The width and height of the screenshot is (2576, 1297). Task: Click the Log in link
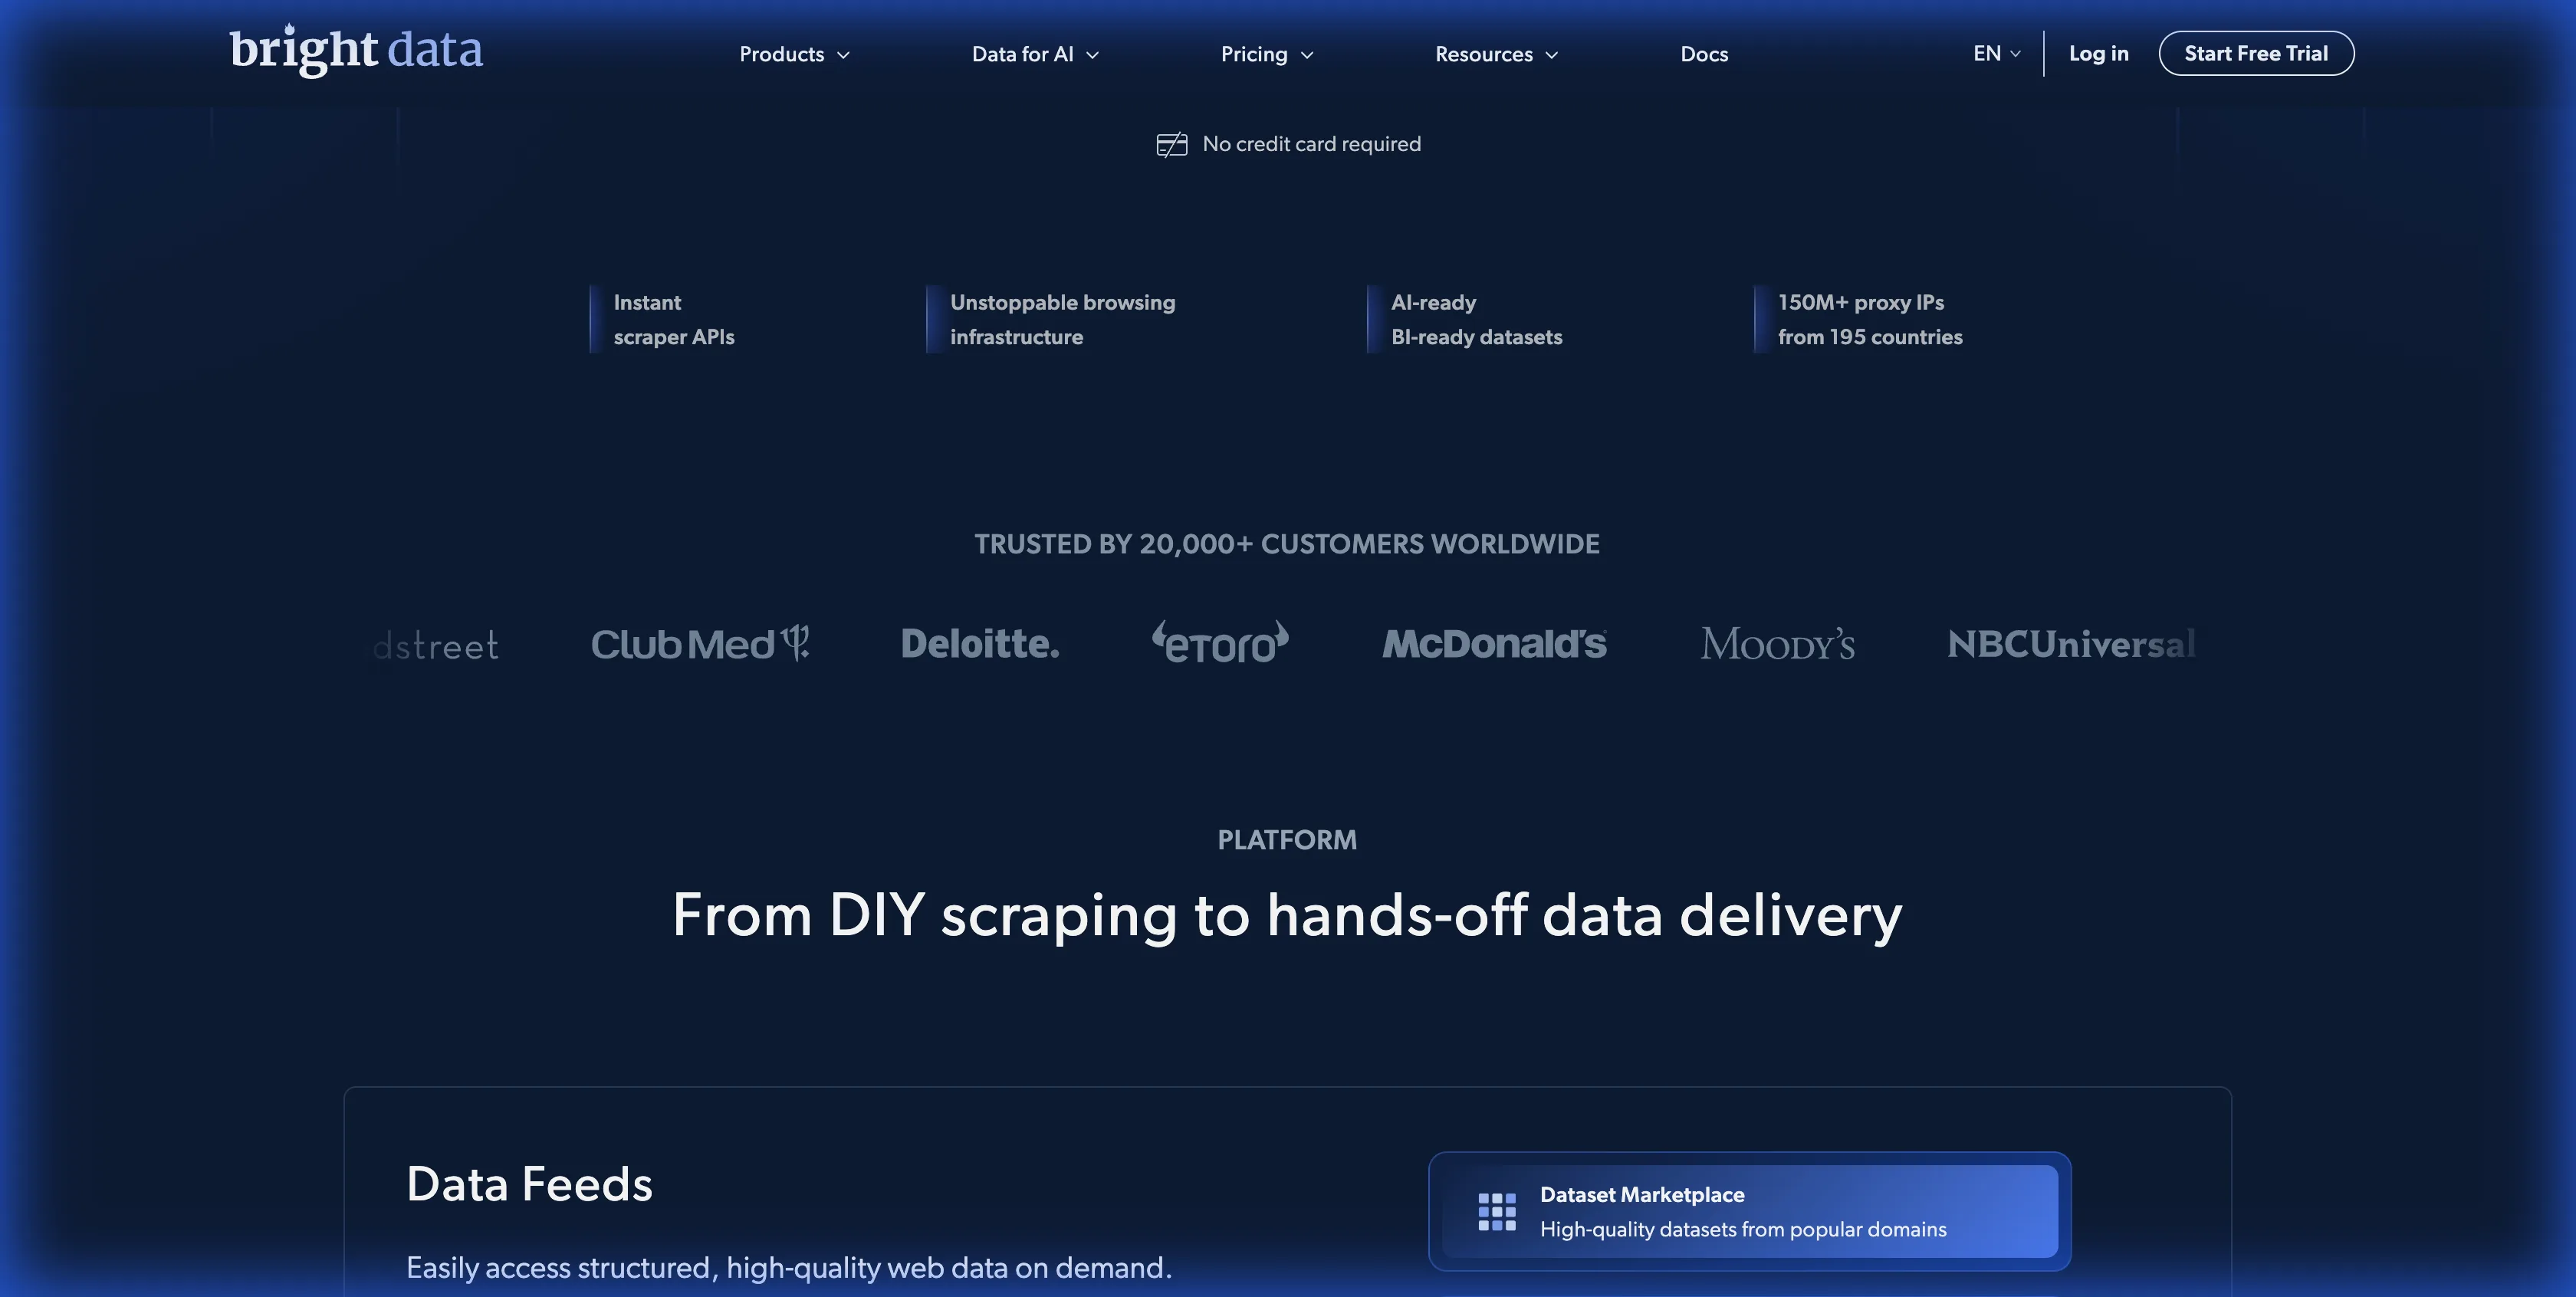coord(2098,54)
